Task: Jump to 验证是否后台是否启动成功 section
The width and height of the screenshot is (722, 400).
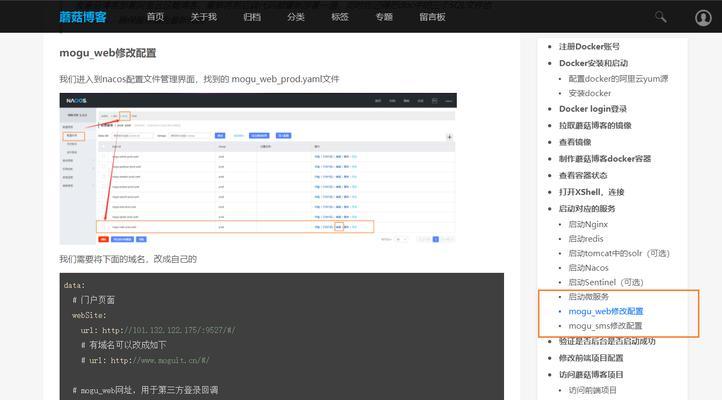Action: (607, 341)
